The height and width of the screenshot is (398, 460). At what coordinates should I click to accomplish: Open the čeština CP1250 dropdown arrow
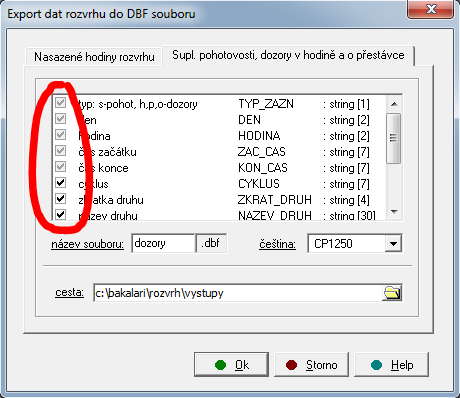pos(393,244)
